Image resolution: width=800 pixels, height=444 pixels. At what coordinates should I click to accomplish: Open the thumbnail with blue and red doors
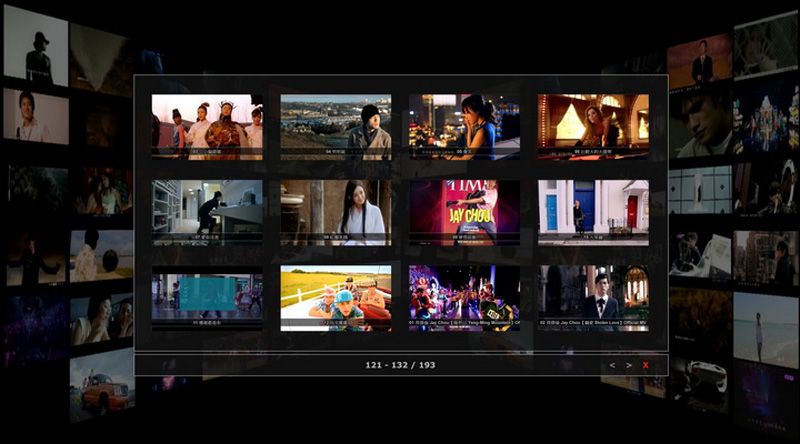pyautogui.click(x=593, y=212)
